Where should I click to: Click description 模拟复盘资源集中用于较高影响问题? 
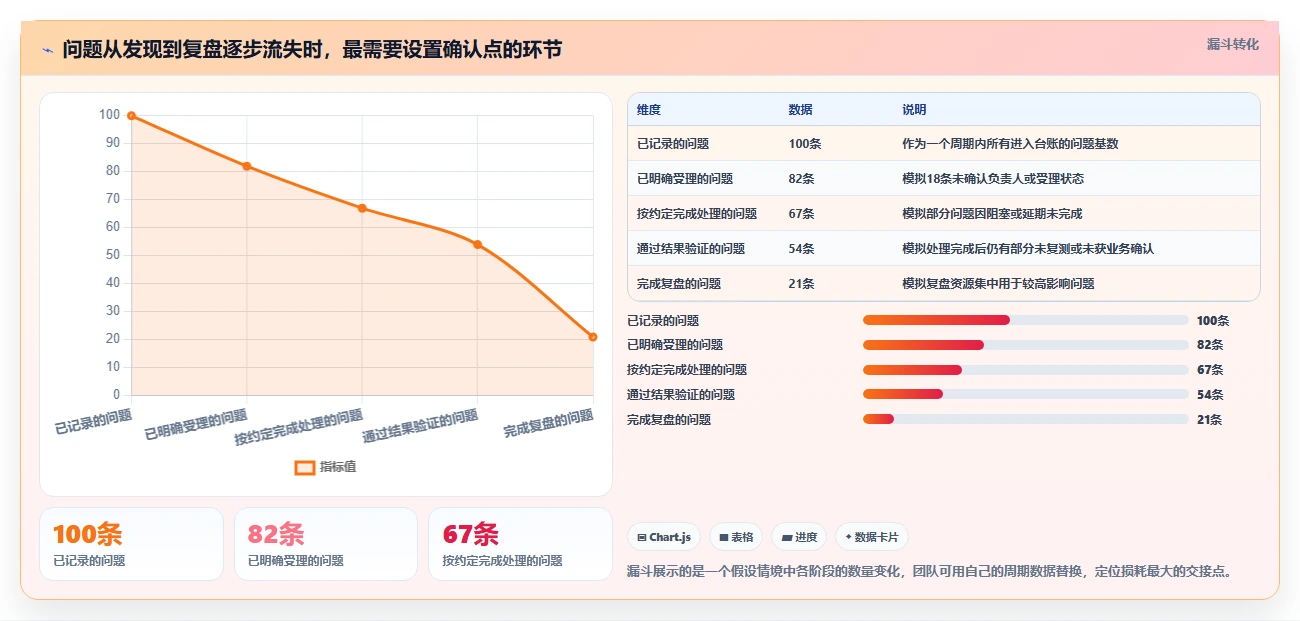tap(998, 284)
